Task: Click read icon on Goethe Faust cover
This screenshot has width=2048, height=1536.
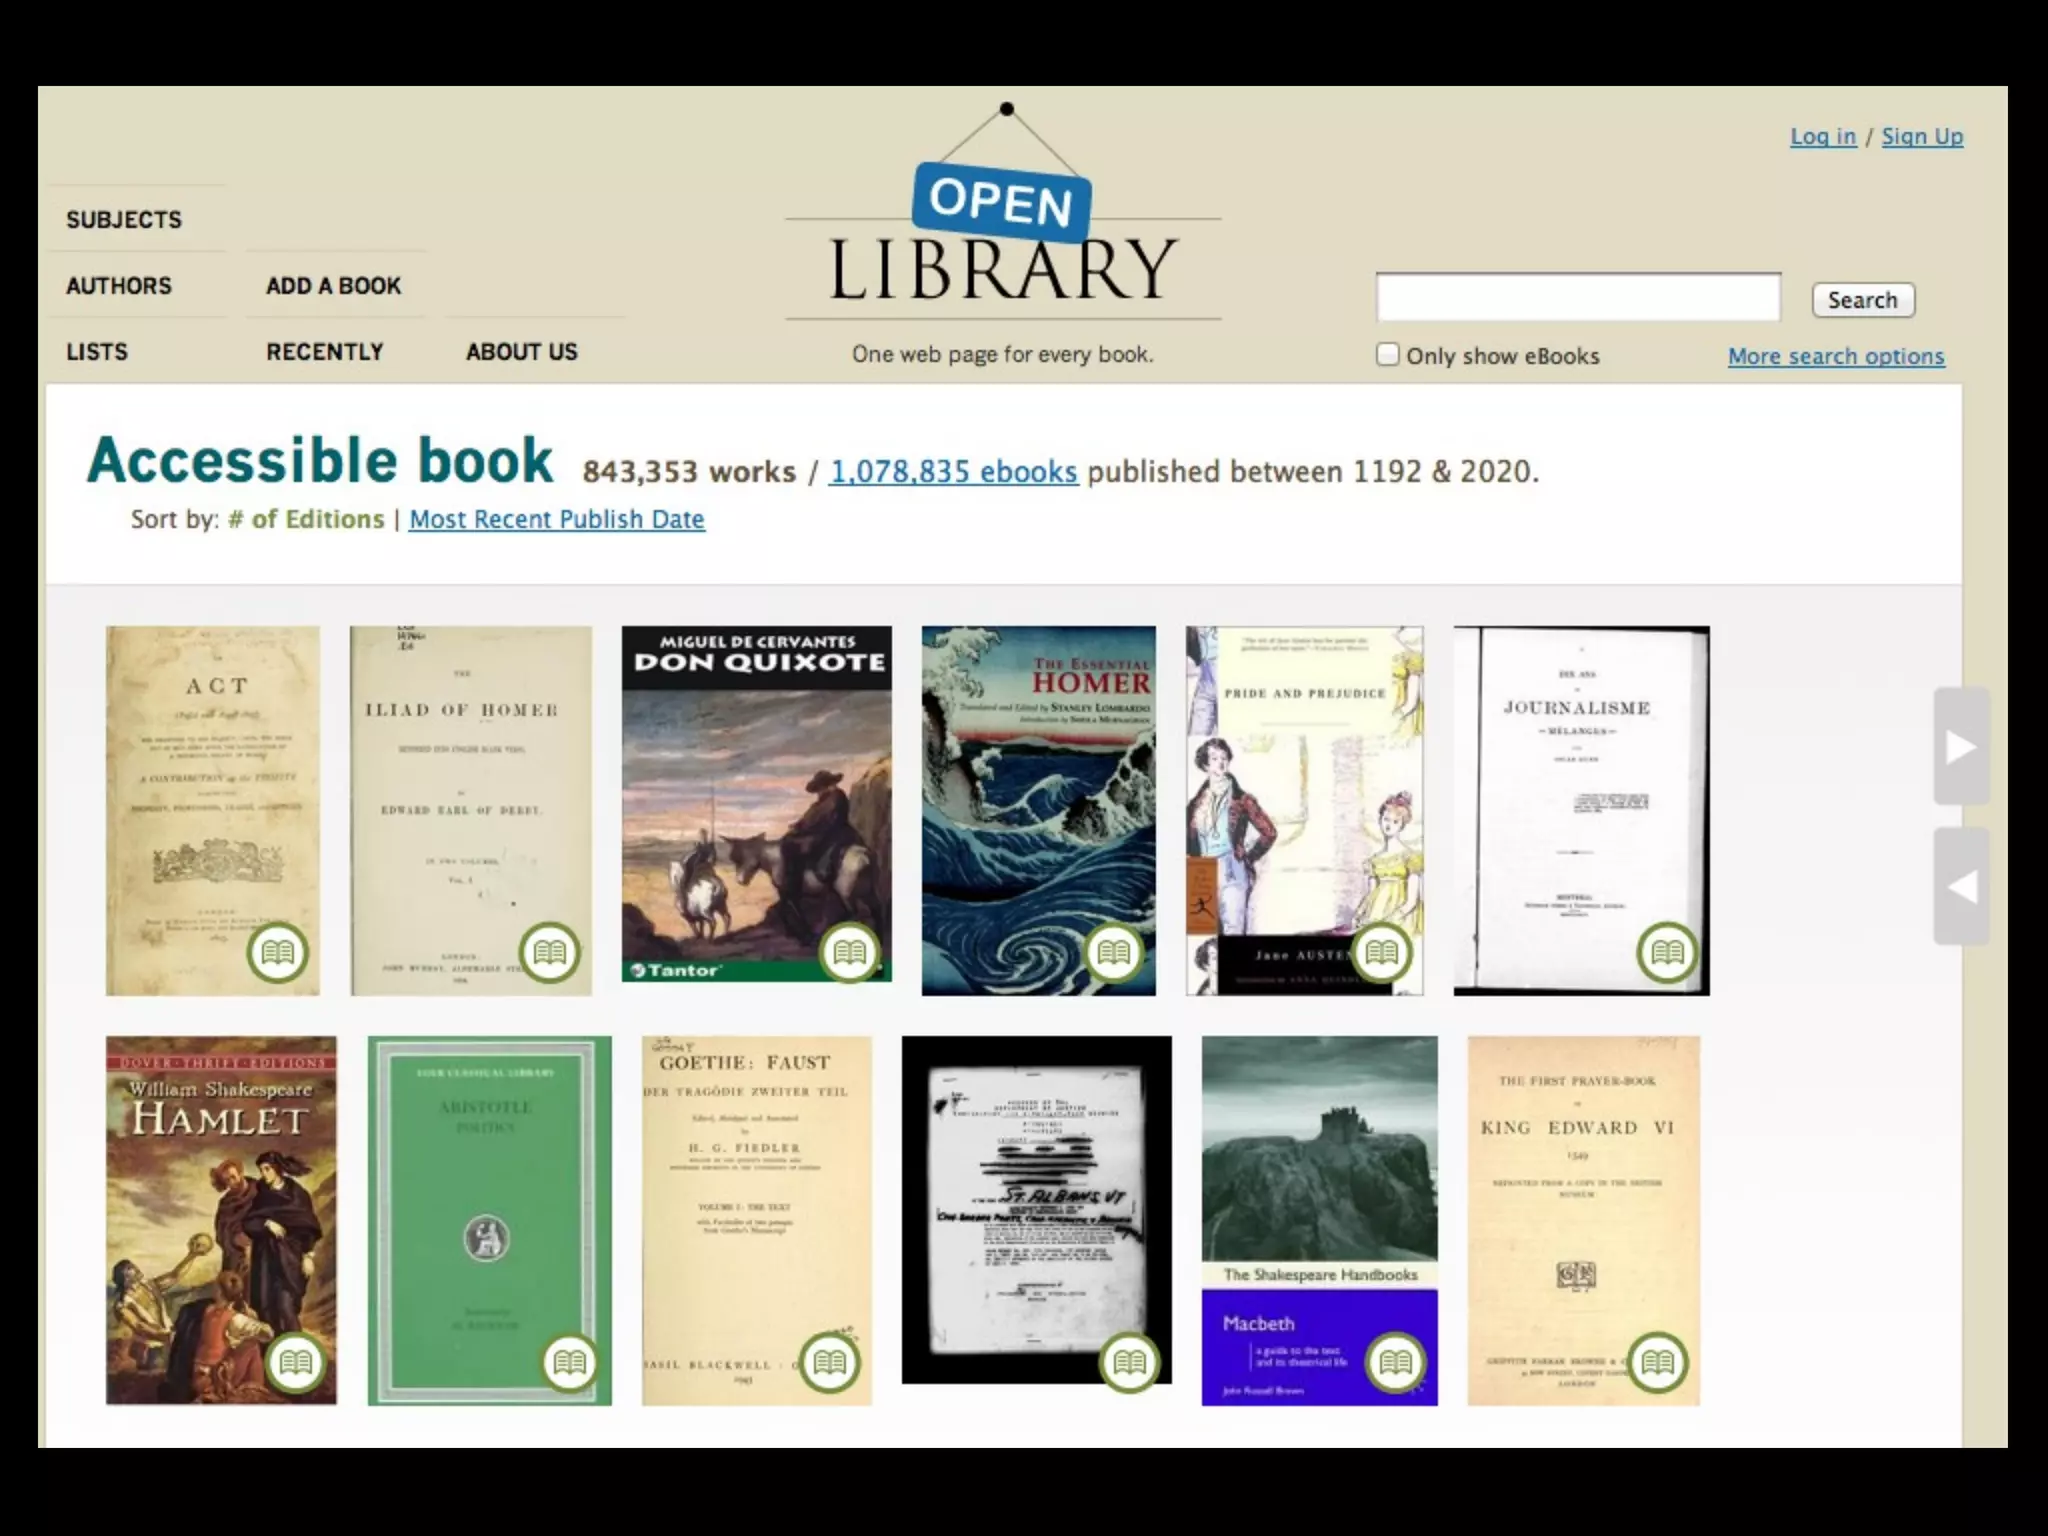Action: (829, 1362)
